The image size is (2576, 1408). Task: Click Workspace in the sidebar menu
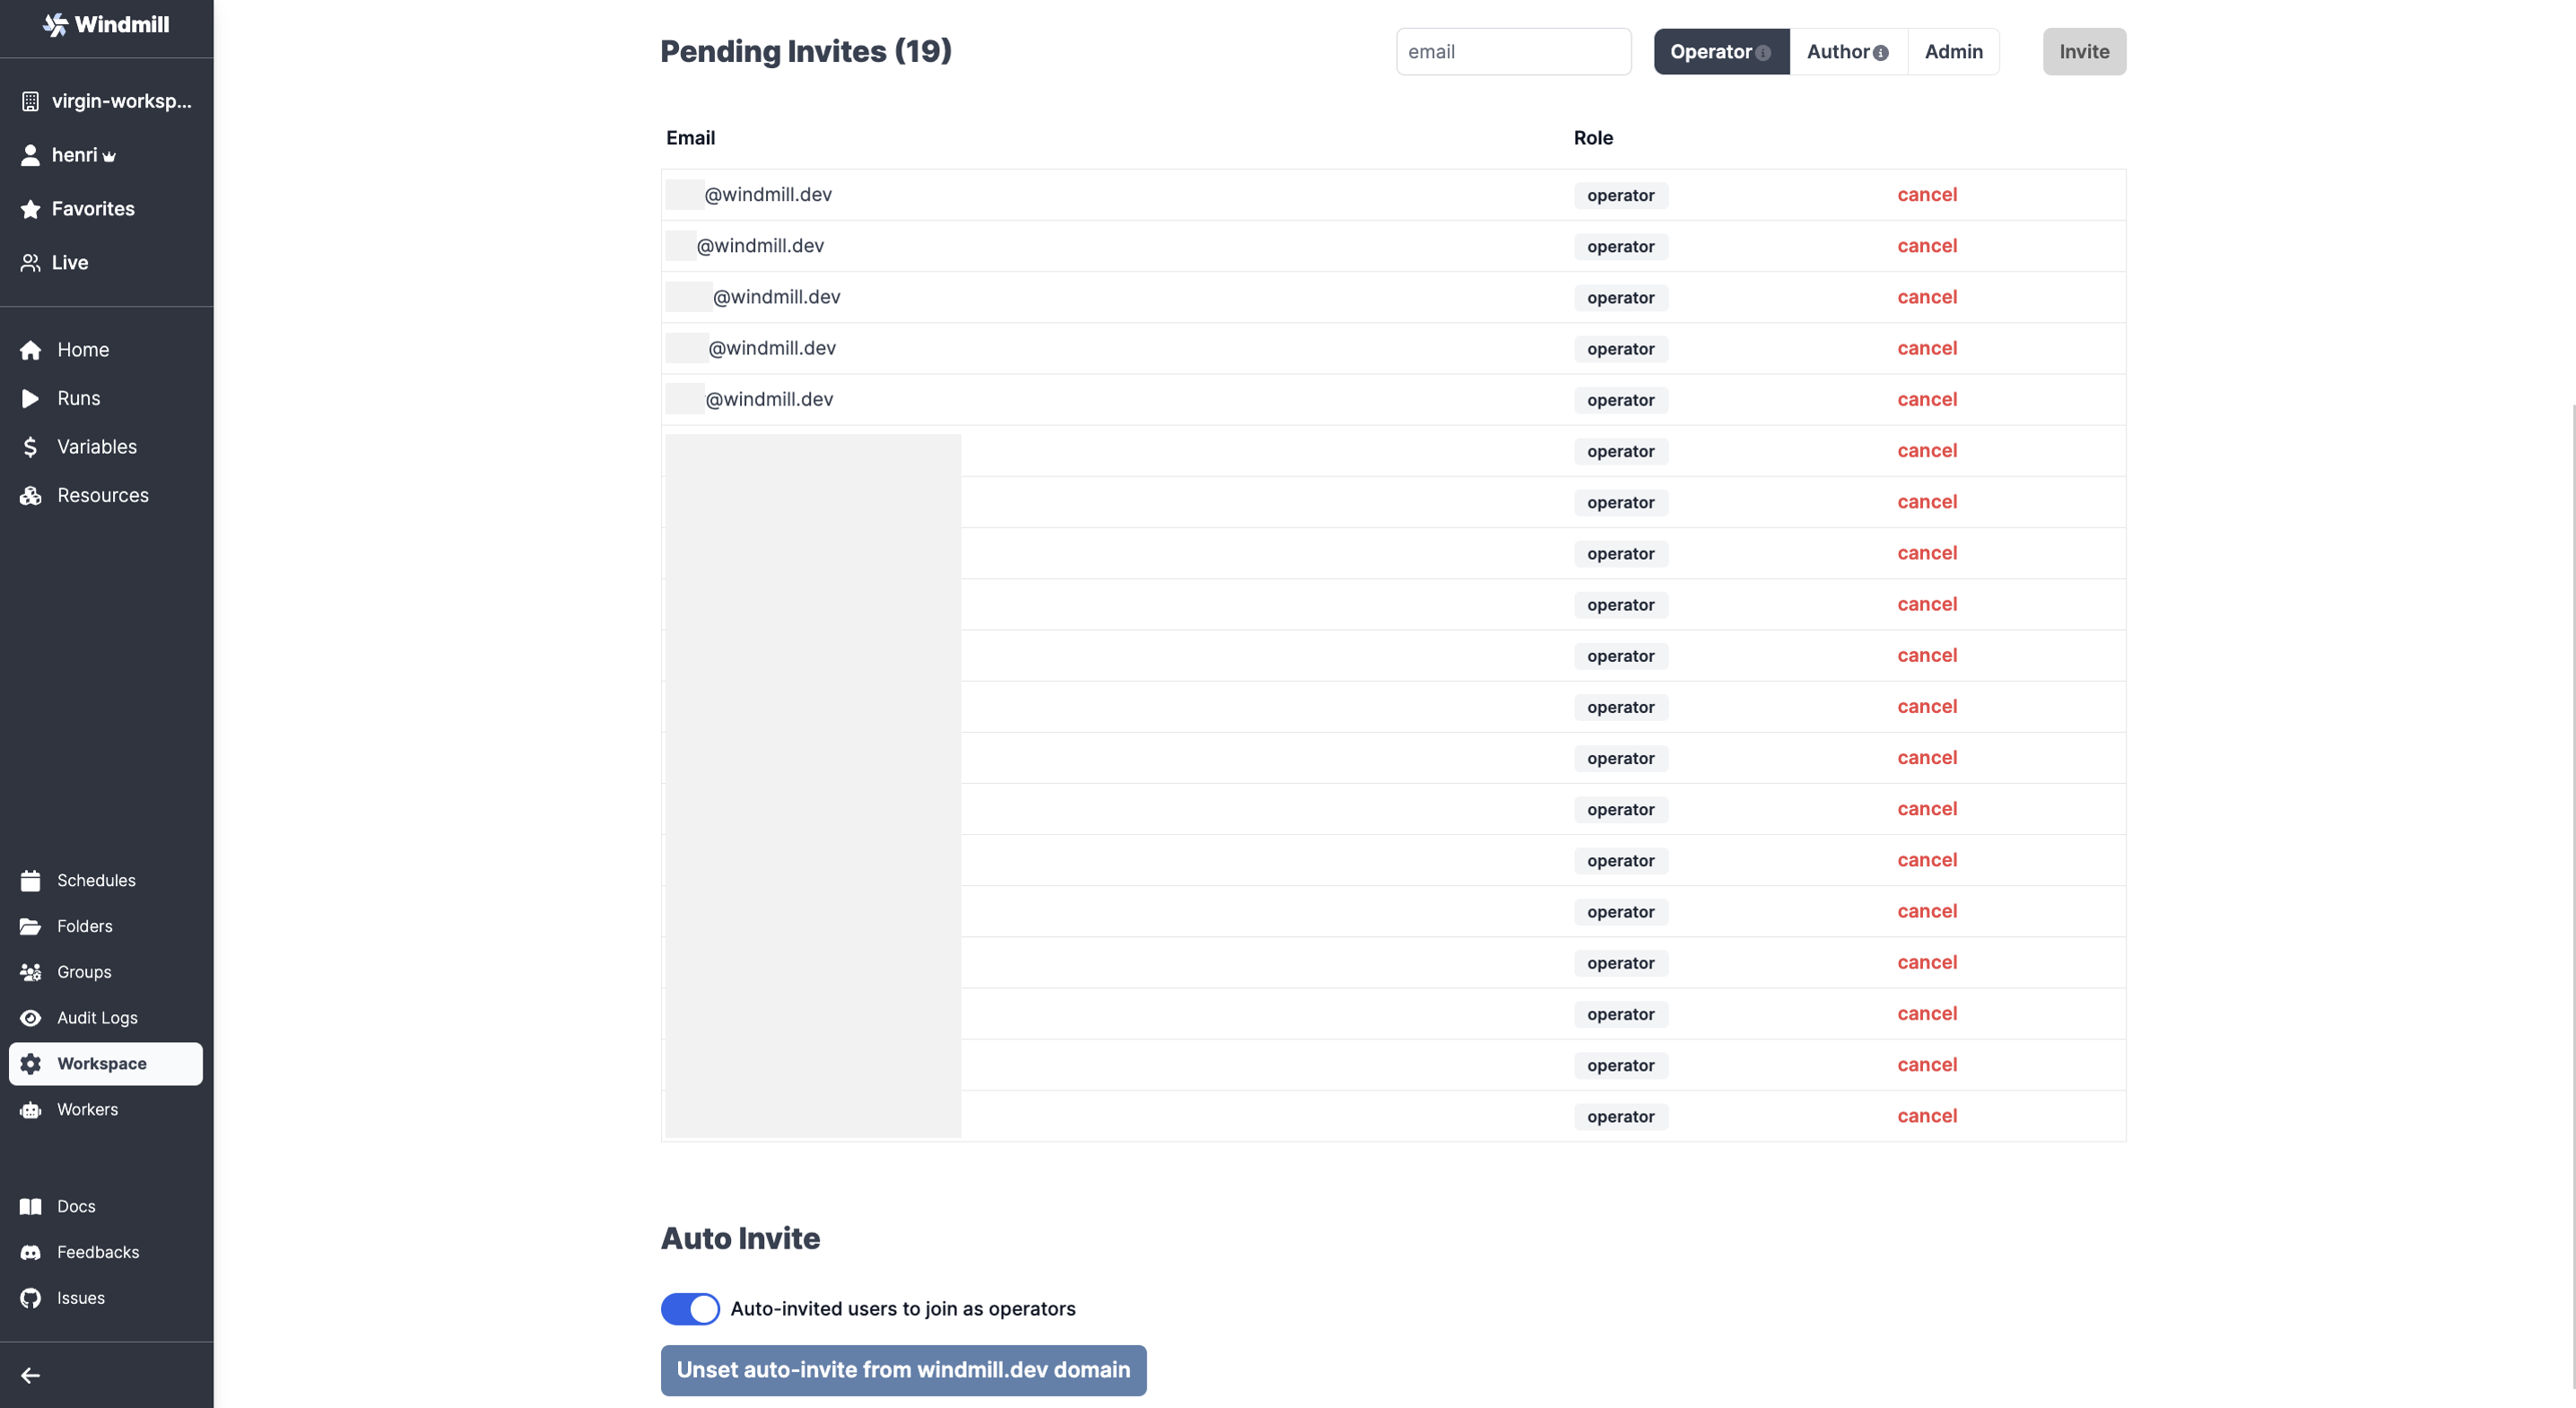tap(100, 1063)
